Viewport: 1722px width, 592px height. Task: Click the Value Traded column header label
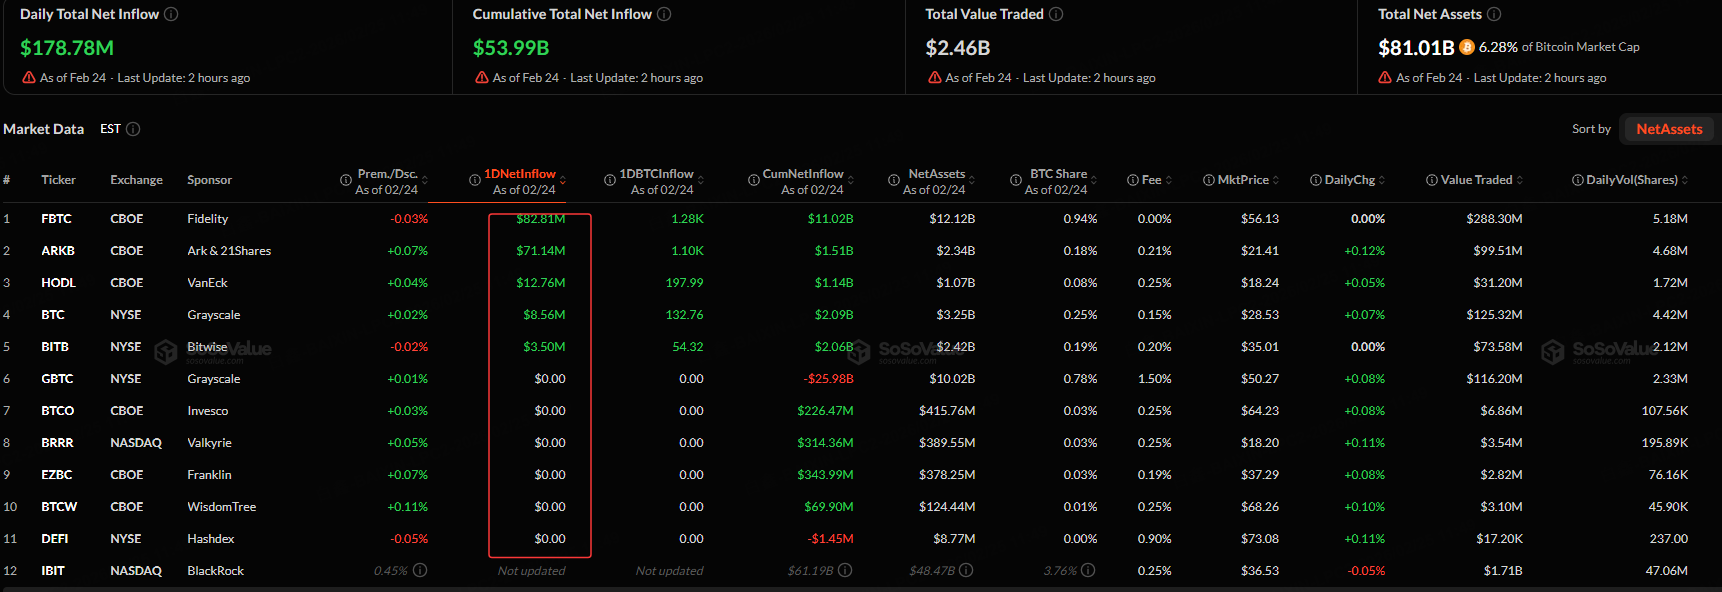[x=1476, y=180]
